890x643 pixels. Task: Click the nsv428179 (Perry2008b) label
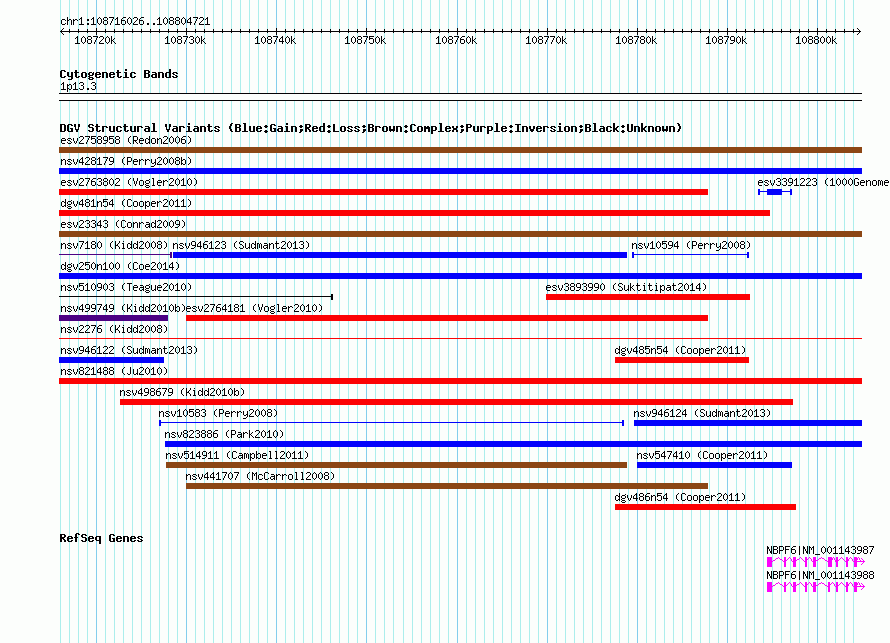point(126,161)
